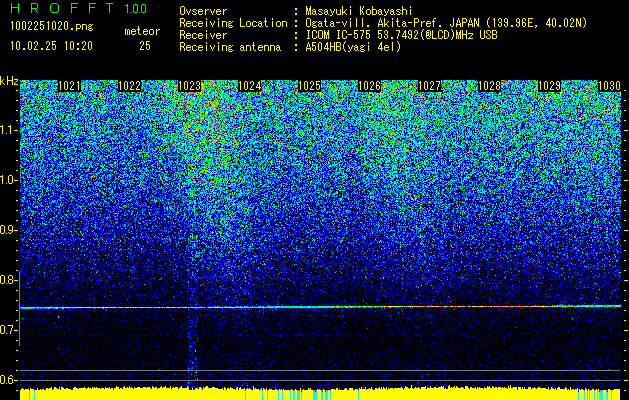
Task: Click the Receiving Location value text
Action: 446,23
